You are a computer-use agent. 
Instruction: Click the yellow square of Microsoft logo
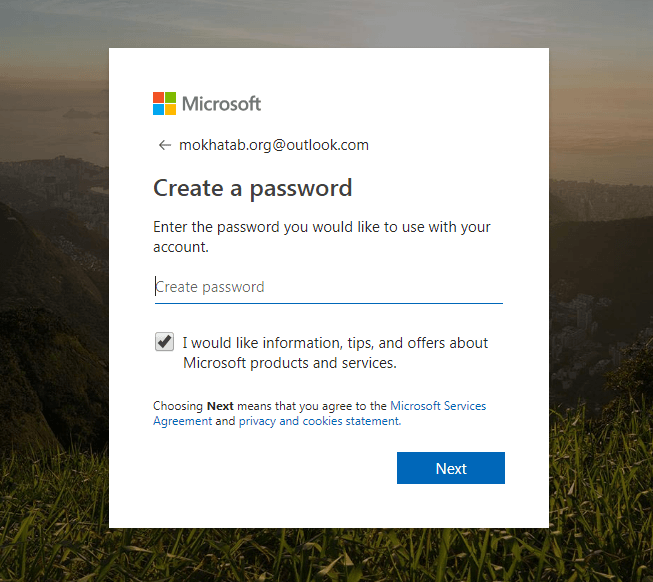coord(170,109)
